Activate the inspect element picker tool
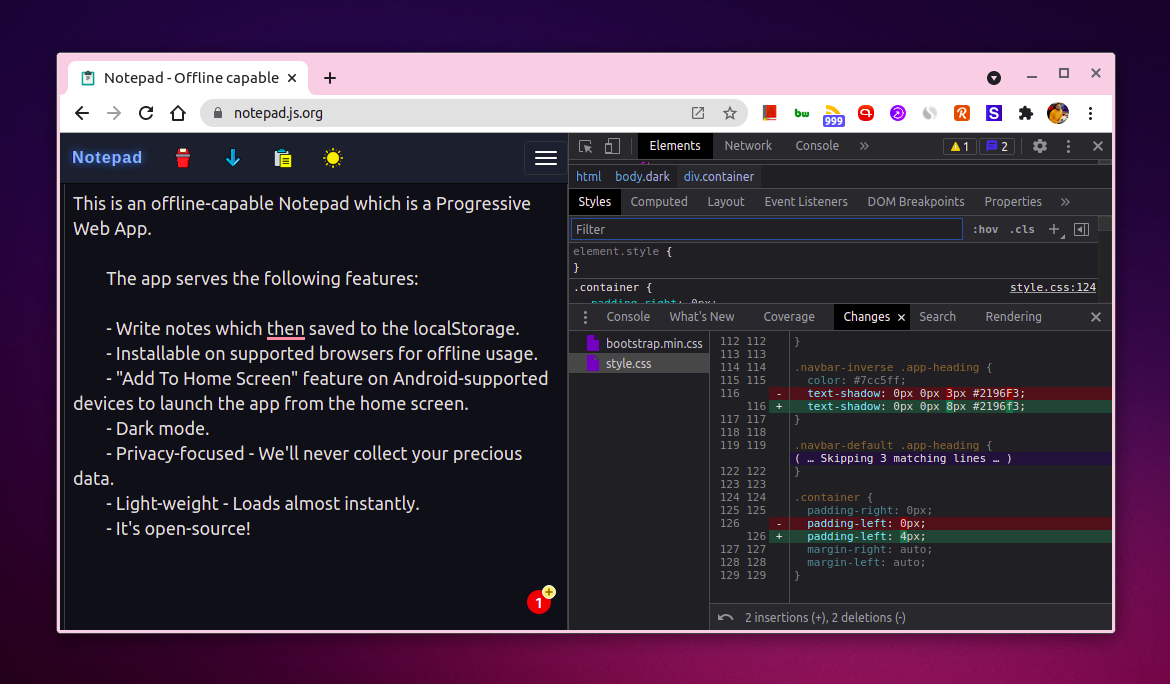The height and width of the screenshot is (684, 1170). (x=586, y=146)
